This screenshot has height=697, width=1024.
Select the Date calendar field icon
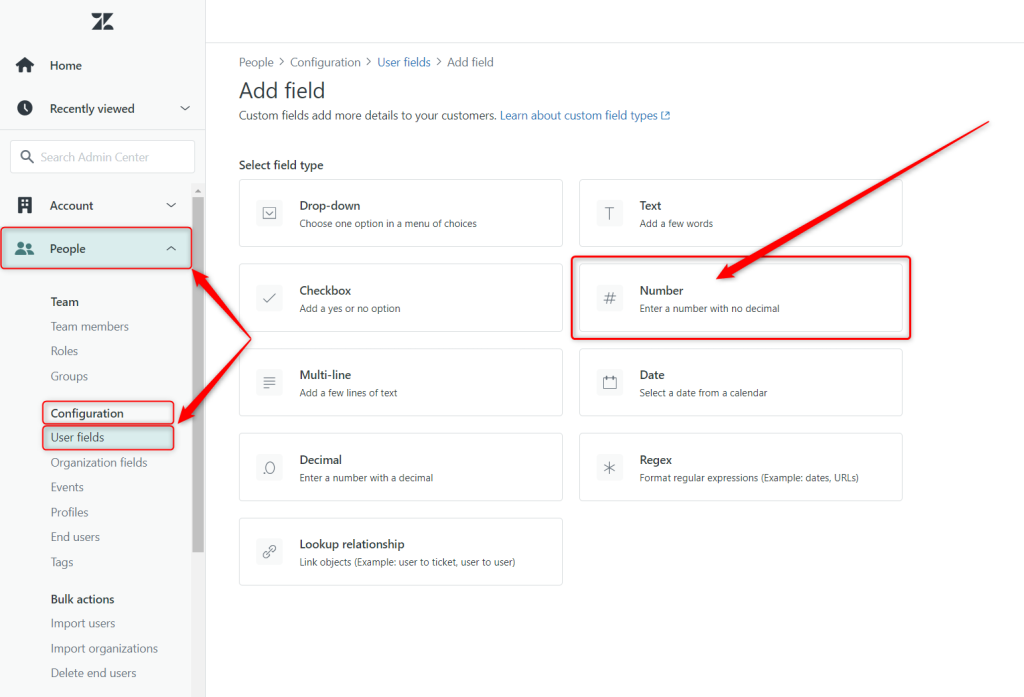point(609,382)
